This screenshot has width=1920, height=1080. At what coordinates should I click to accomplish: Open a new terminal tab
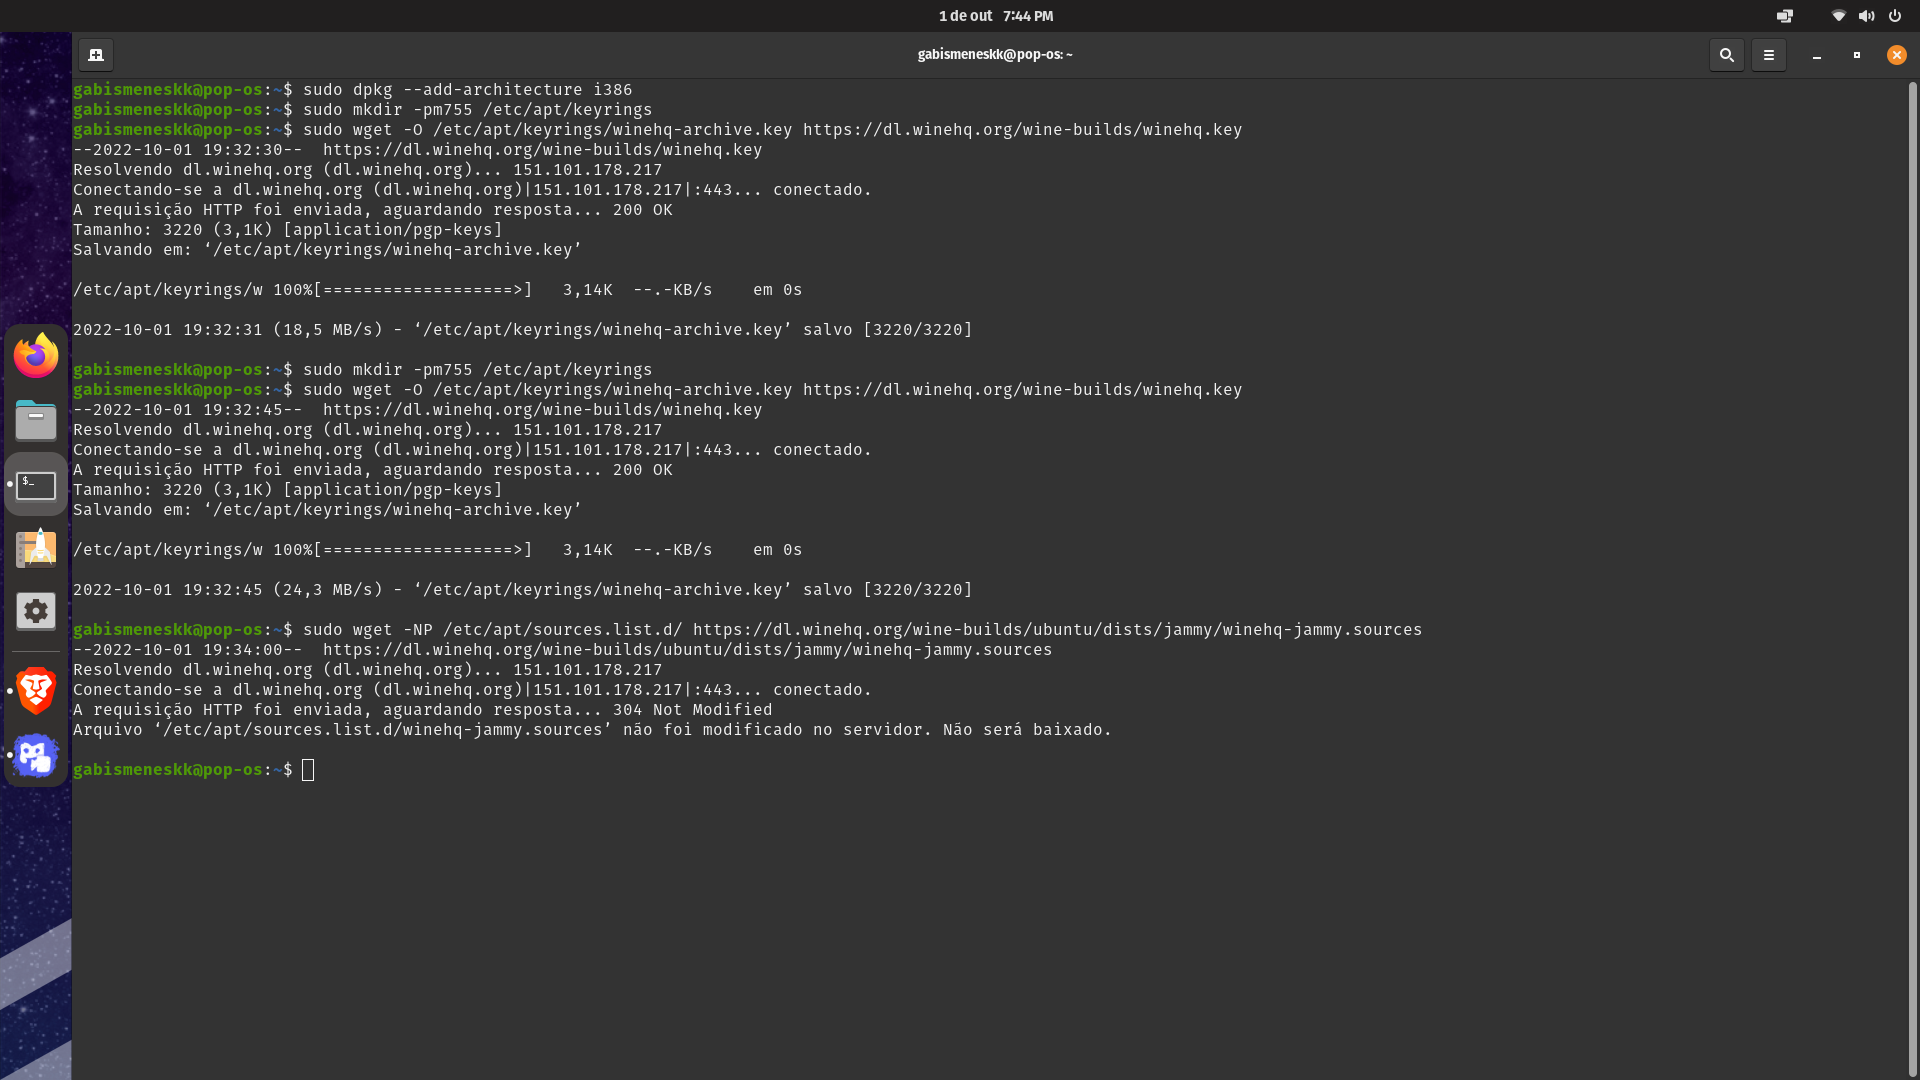96,55
